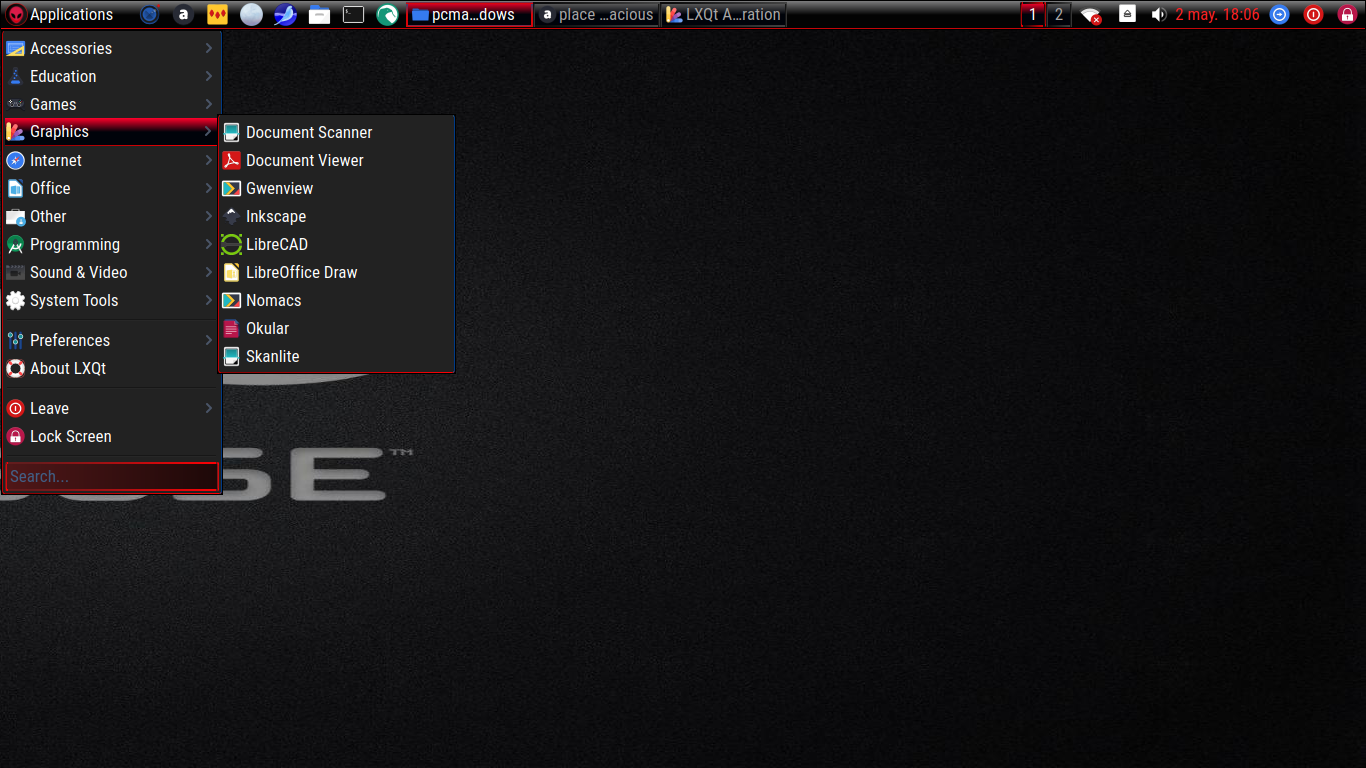The height and width of the screenshot is (768, 1366).
Task: Switch to the LXQt A...ration taskbar window
Action: (723, 15)
